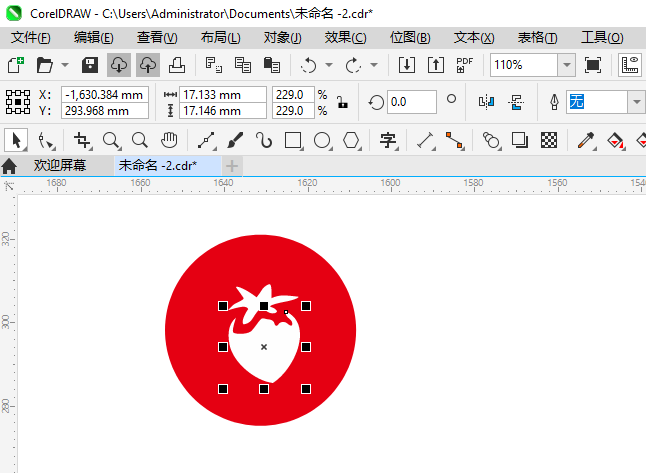Expand the Redo history dropdown
Image resolution: width=646 pixels, height=473 pixels.
point(374,65)
